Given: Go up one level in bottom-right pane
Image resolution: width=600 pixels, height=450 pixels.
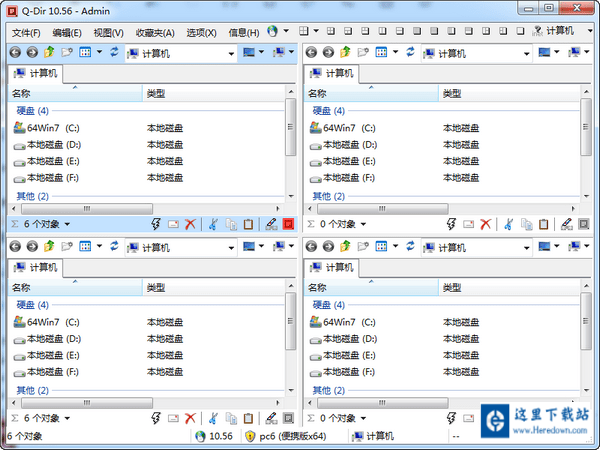Looking at the screenshot, I should tap(345, 246).
